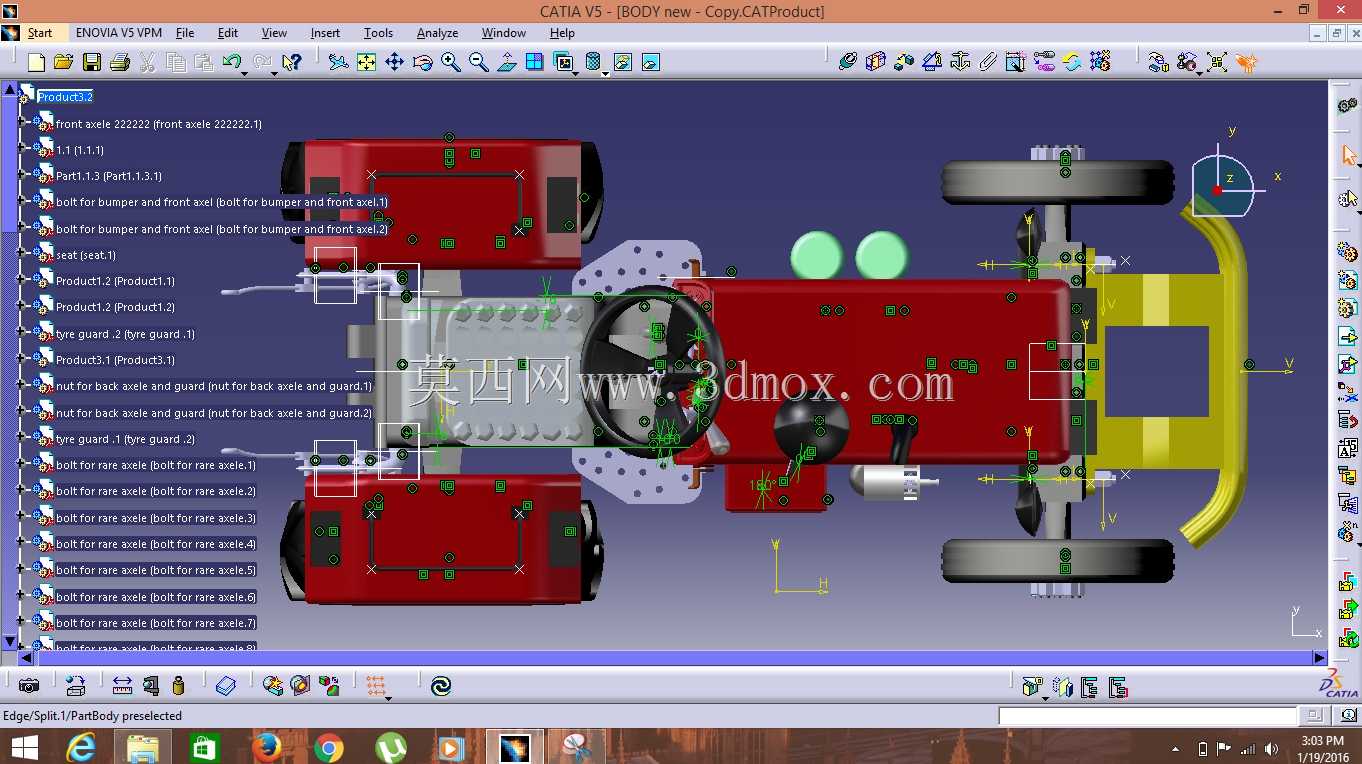Viewport: 1362px width, 764px height.
Task: Click the Zoom Out magnifier
Action: coord(479,62)
